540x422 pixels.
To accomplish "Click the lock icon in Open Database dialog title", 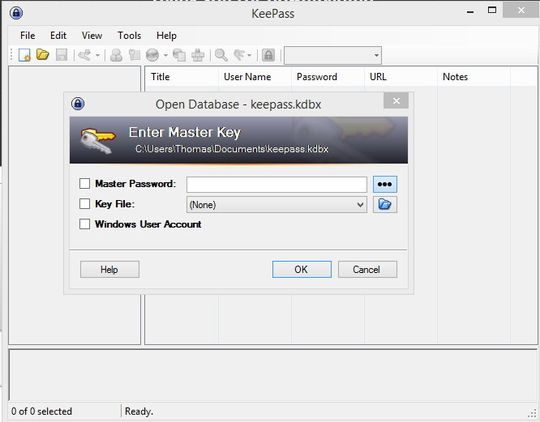I will (x=78, y=104).
